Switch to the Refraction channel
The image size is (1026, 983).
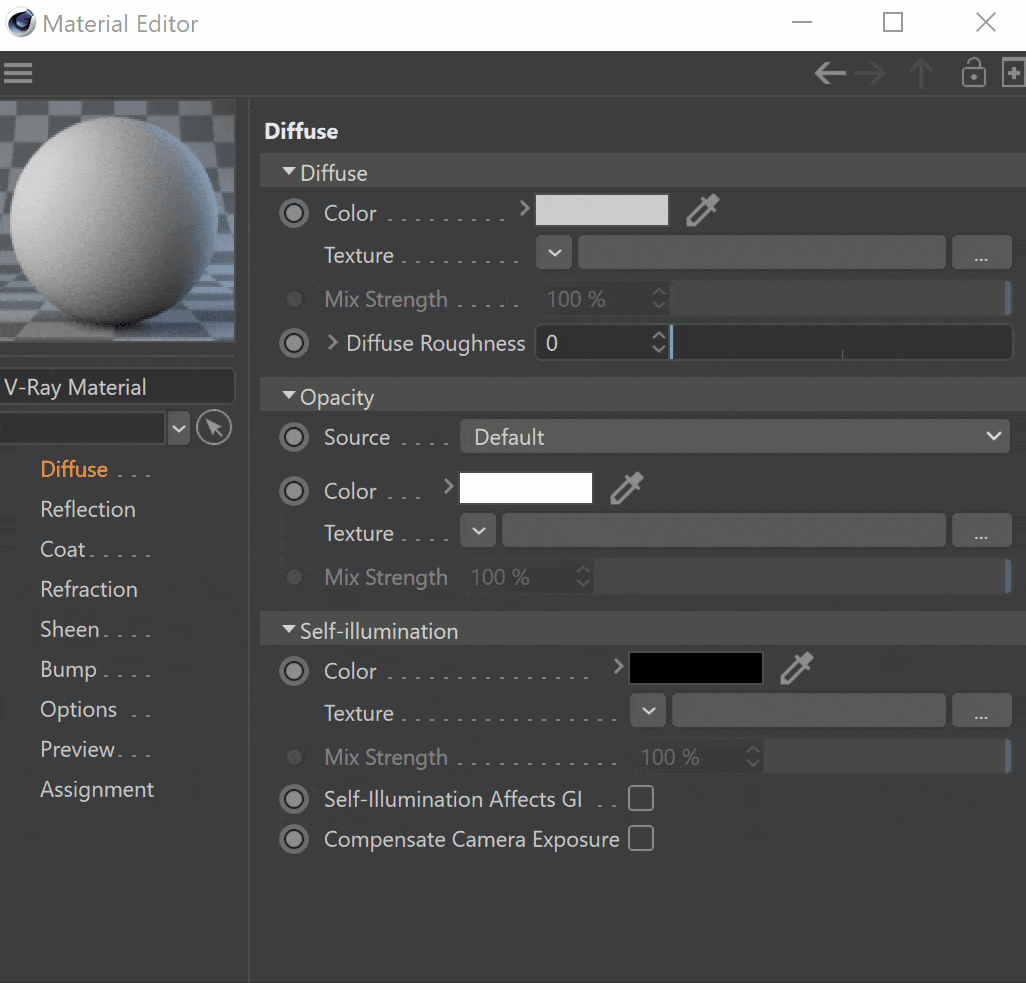89,589
